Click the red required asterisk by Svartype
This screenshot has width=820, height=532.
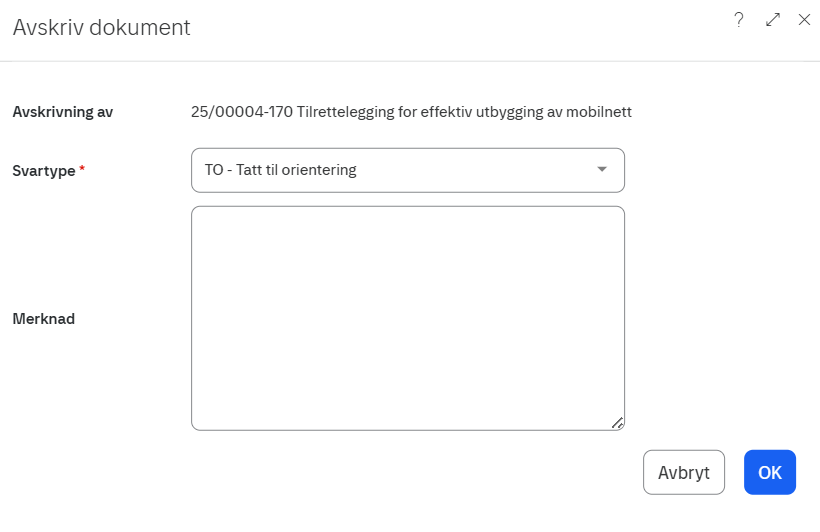click(x=82, y=170)
